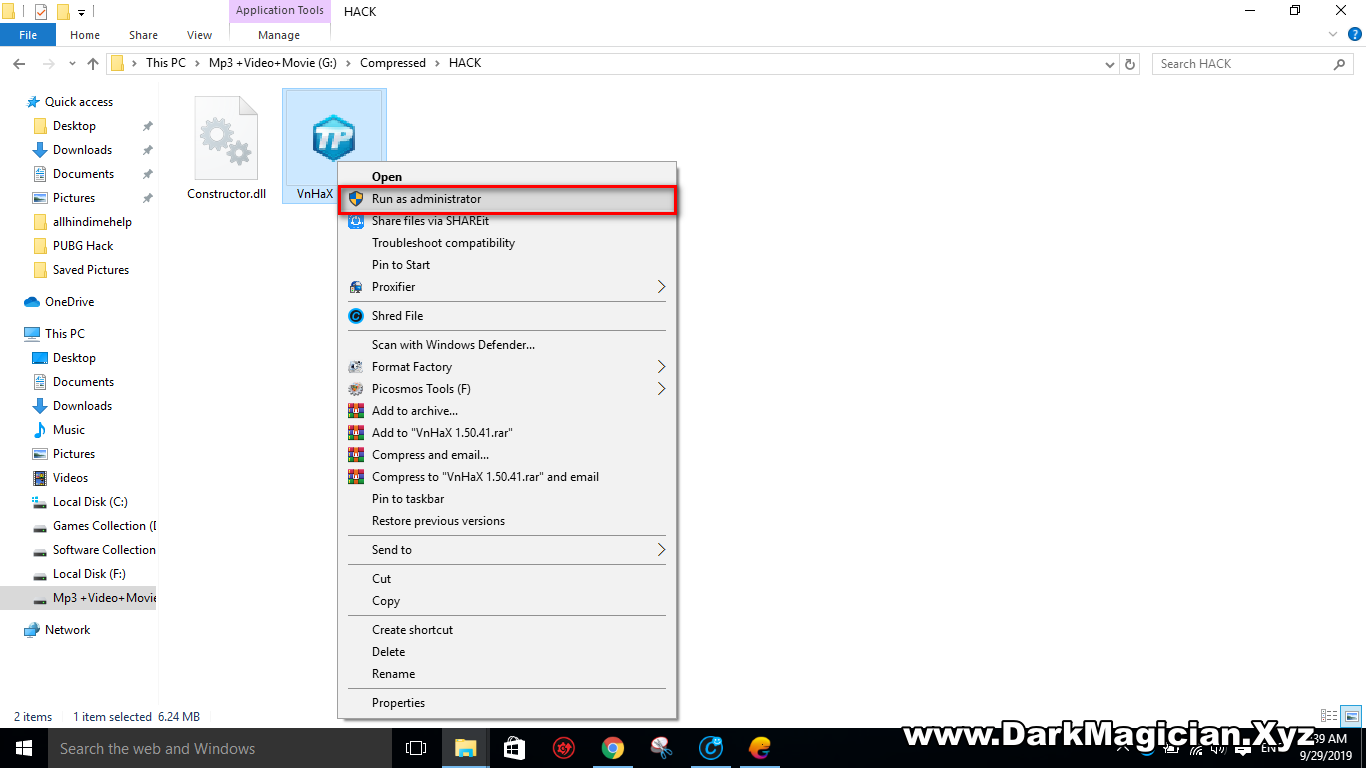Click the Music note icon in sidebar

40,430
